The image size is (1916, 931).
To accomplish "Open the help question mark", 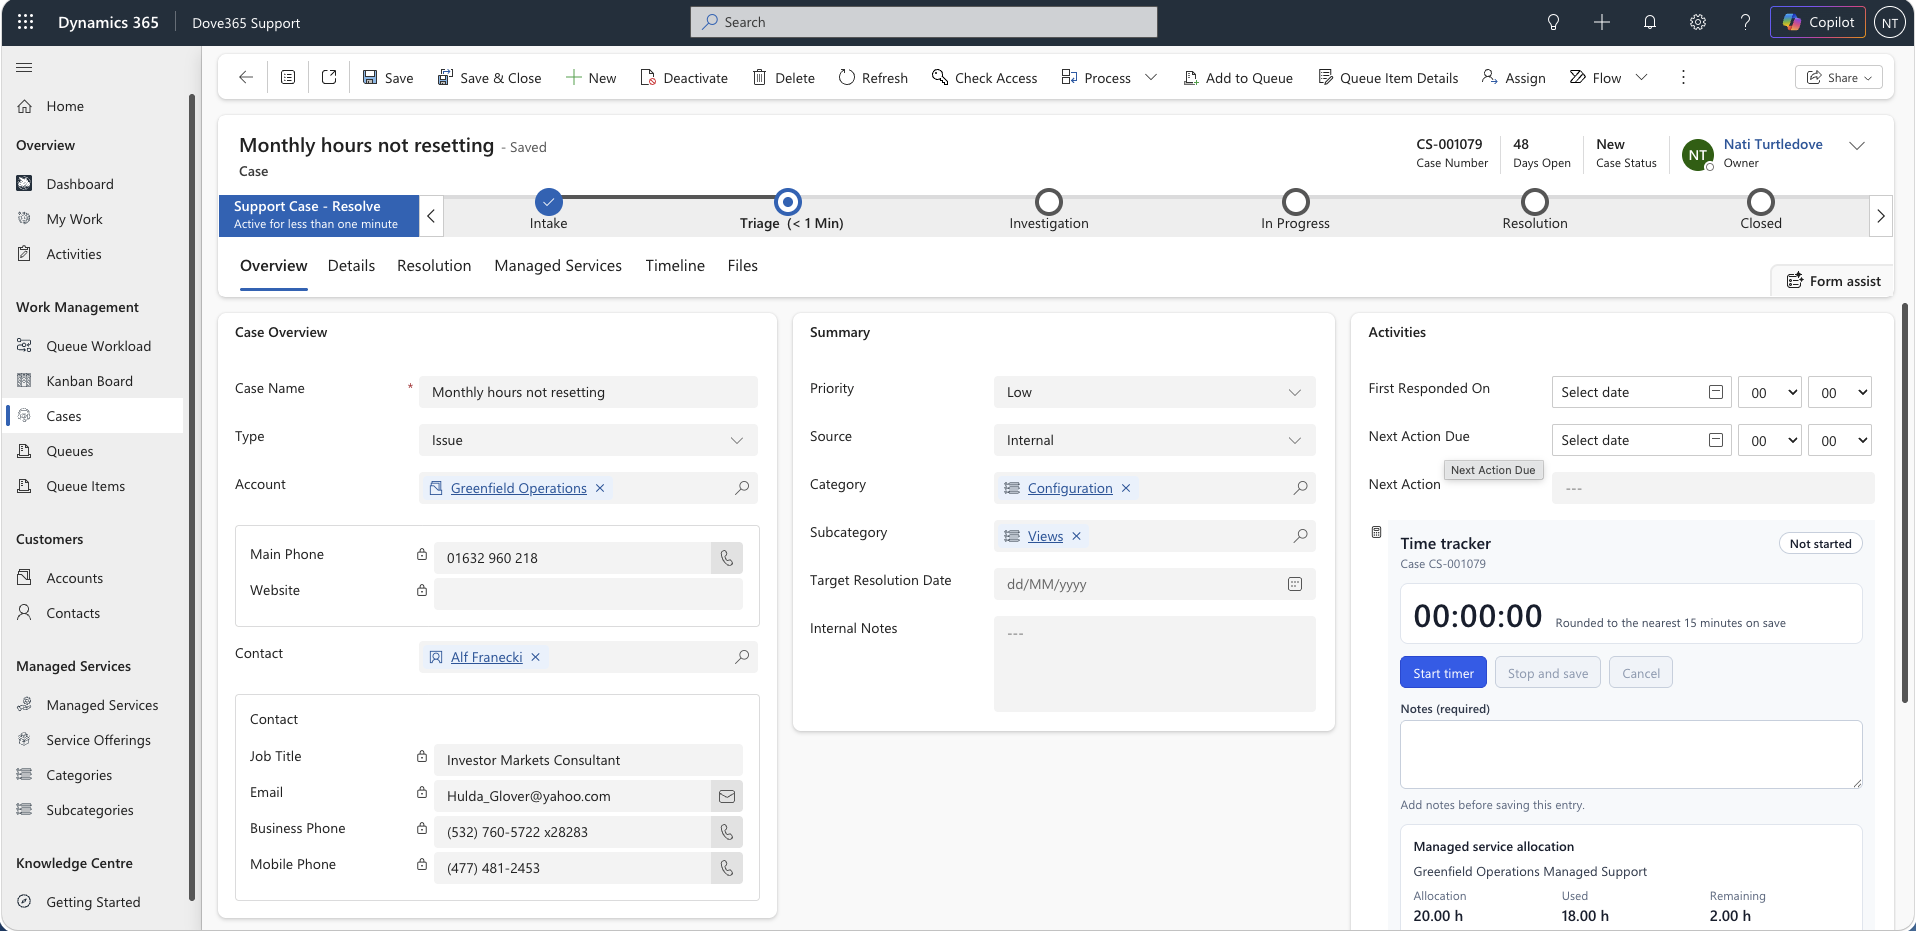I will [1745, 22].
